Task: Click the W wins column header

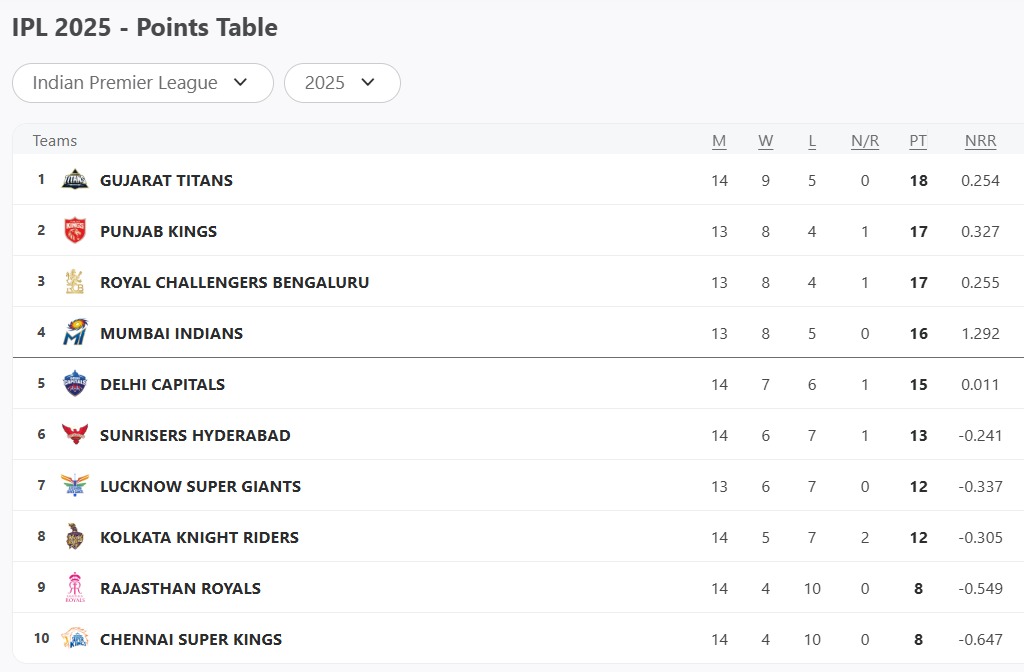Action: [x=766, y=141]
